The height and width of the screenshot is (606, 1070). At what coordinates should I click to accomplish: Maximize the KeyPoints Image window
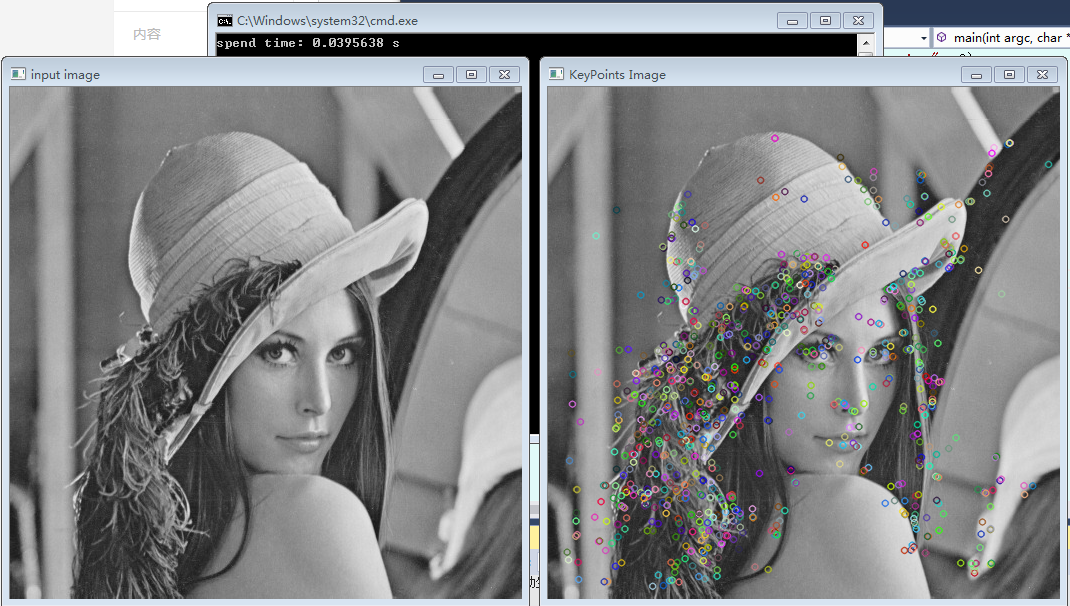tap(1009, 74)
